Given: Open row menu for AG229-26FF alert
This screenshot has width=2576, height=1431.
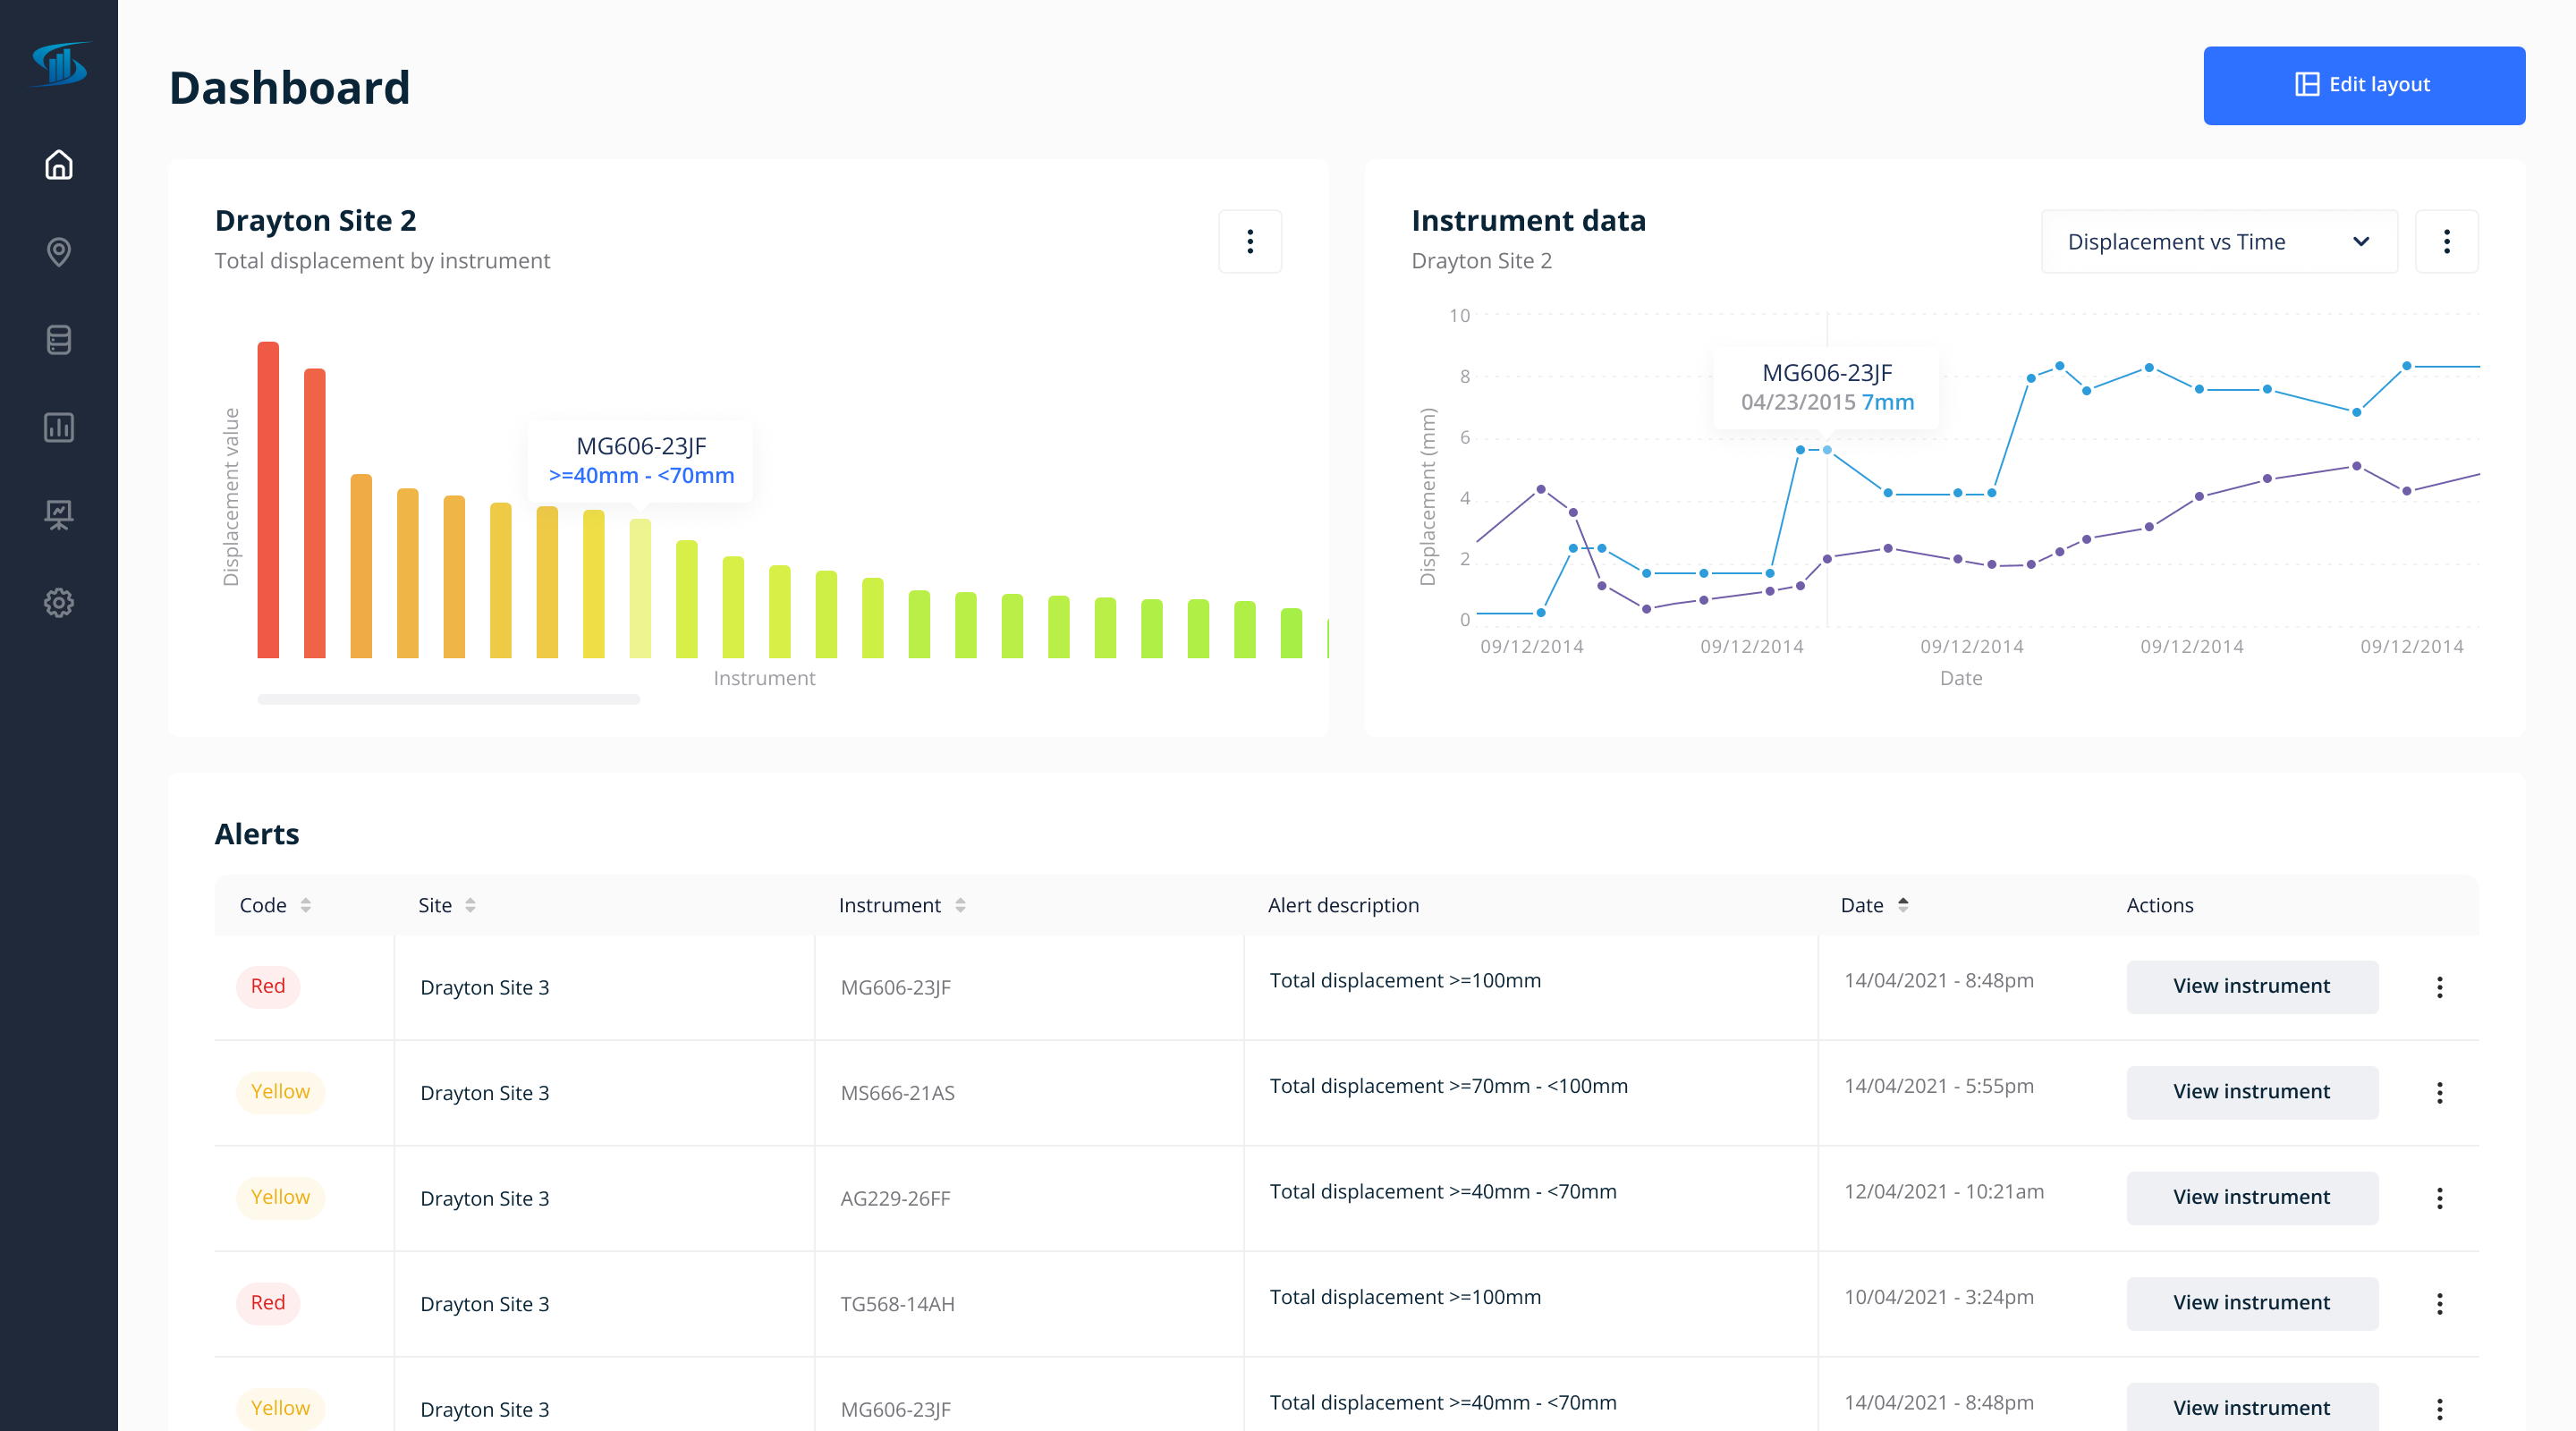Looking at the screenshot, I should (2439, 1198).
